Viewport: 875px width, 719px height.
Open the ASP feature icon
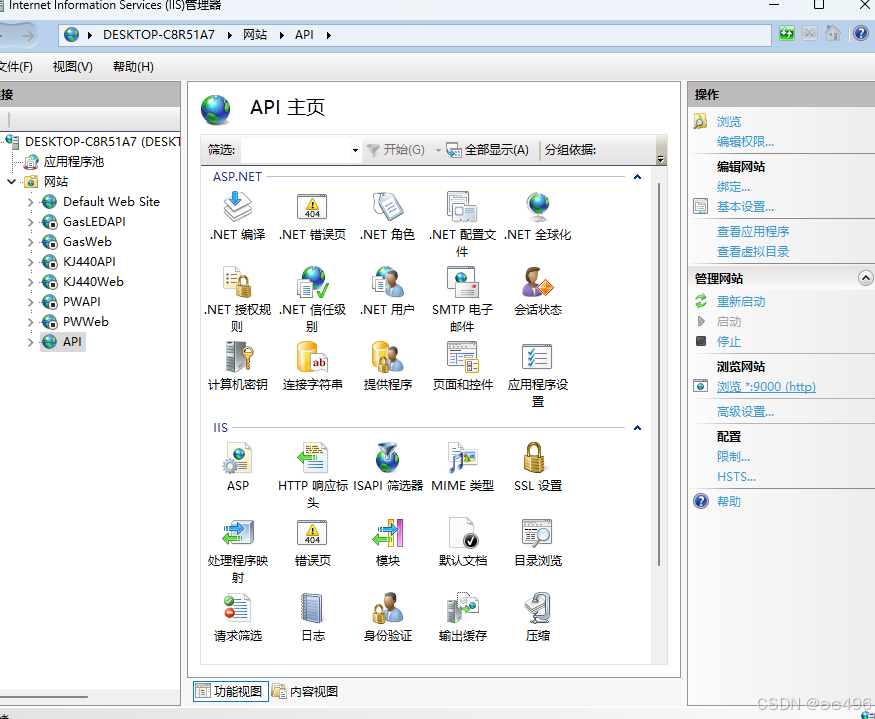pos(238,467)
